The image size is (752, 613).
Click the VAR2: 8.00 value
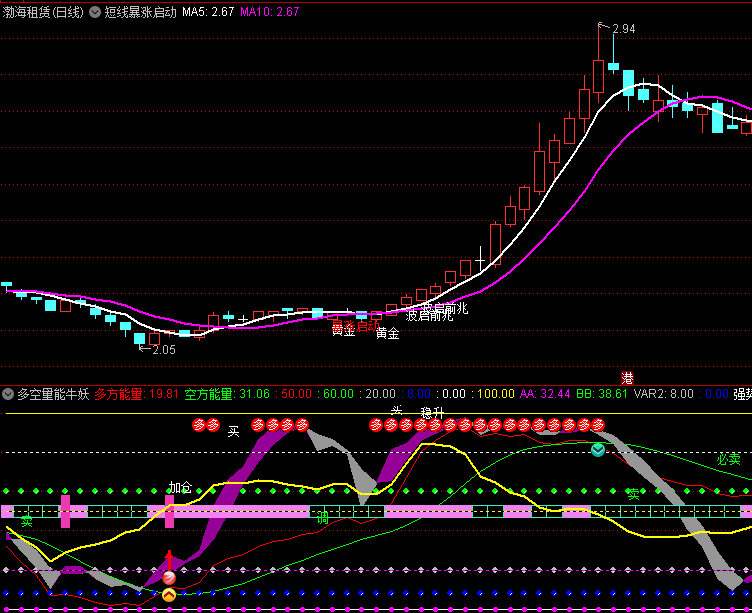pyautogui.click(x=664, y=394)
